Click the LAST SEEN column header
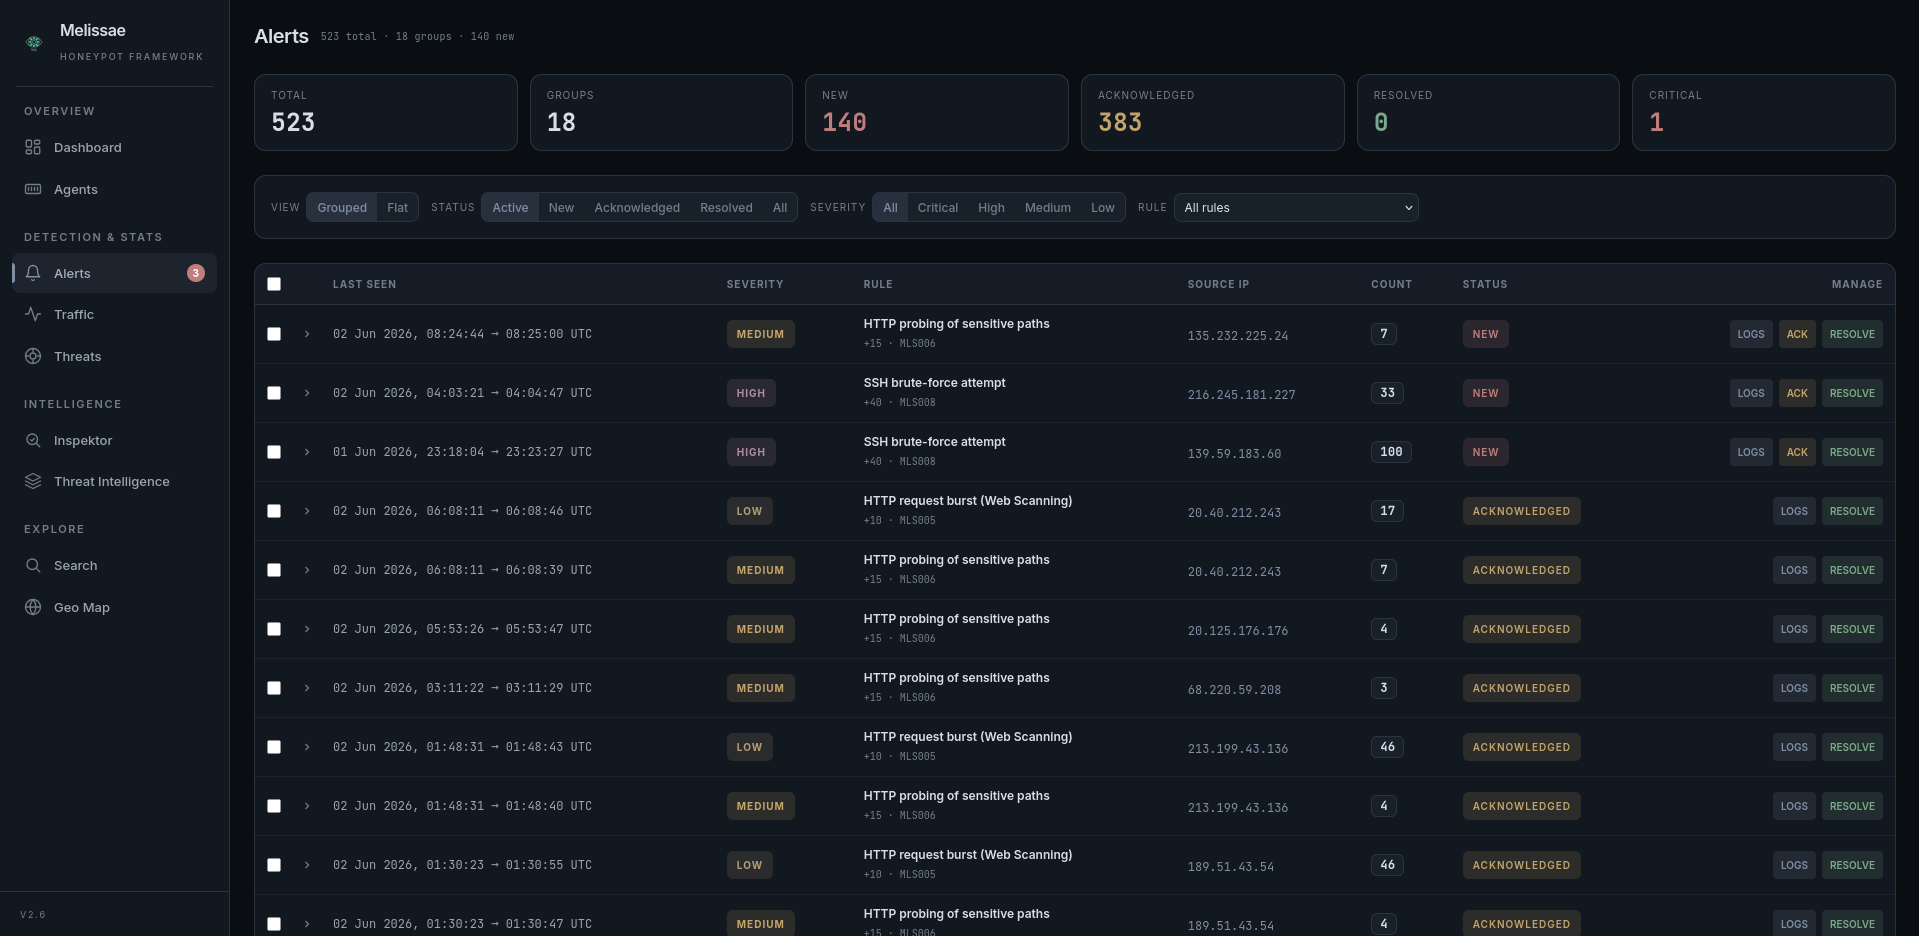The width and height of the screenshot is (1919, 936). (x=364, y=284)
